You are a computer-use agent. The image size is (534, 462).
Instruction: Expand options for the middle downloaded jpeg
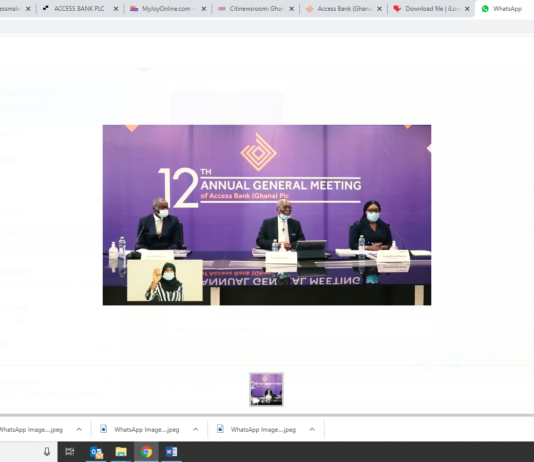click(x=195, y=429)
